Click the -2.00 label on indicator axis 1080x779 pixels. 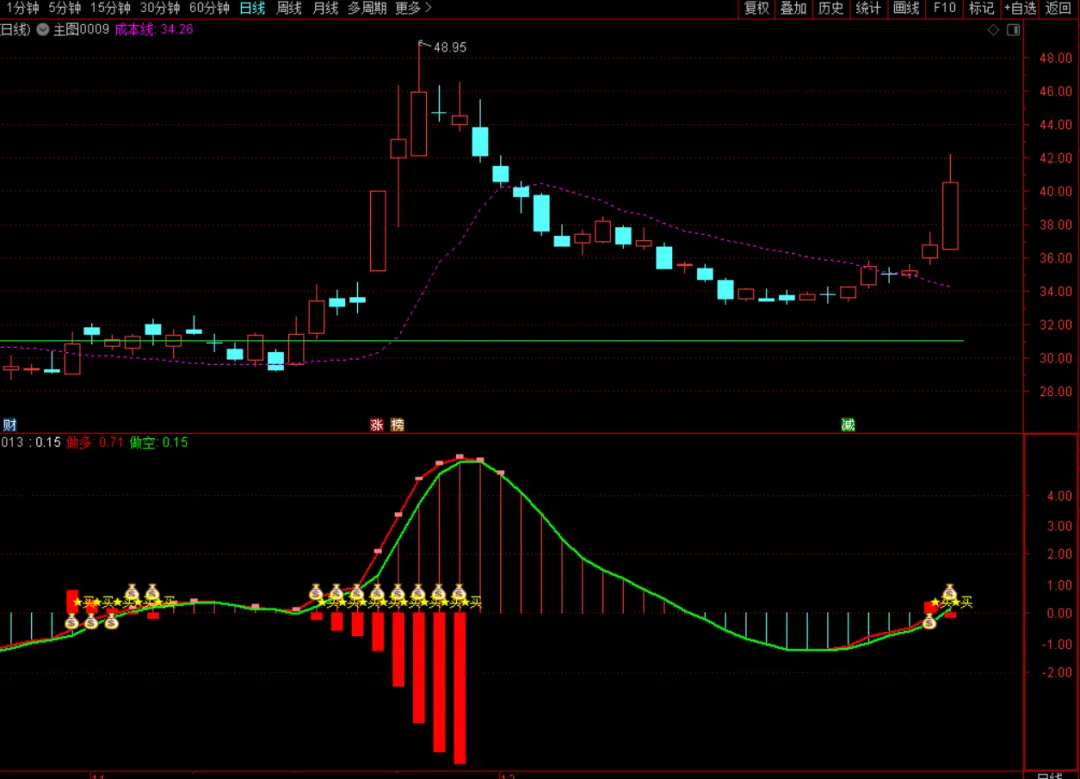coord(1057,672)
